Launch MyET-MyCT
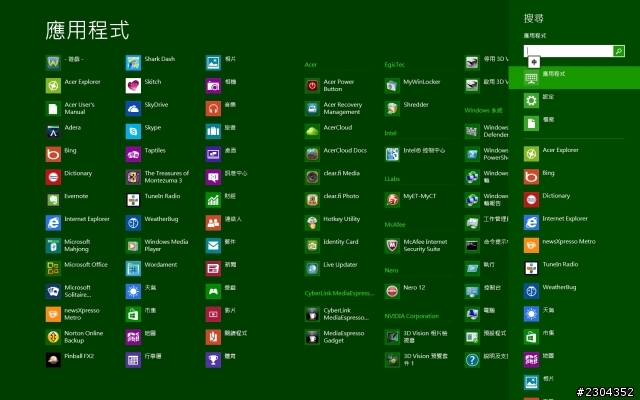 [411, 200]
